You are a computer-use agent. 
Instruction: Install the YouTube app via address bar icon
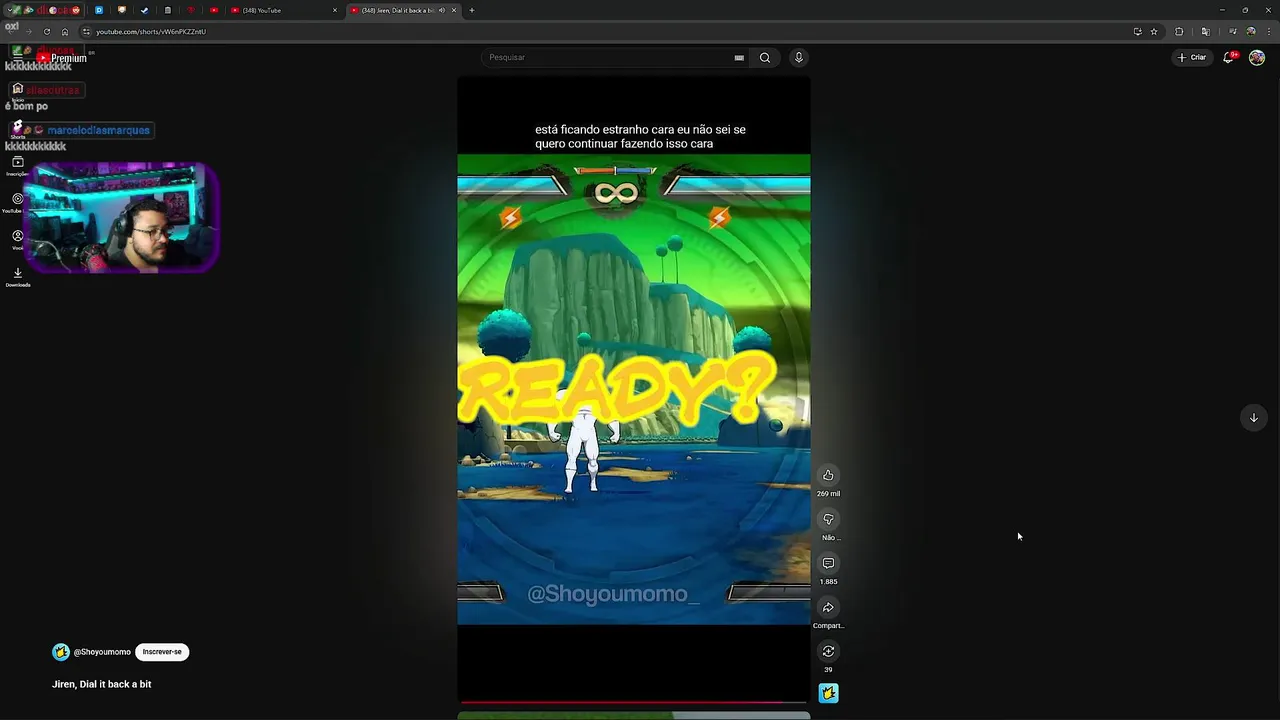(1138, 31)
